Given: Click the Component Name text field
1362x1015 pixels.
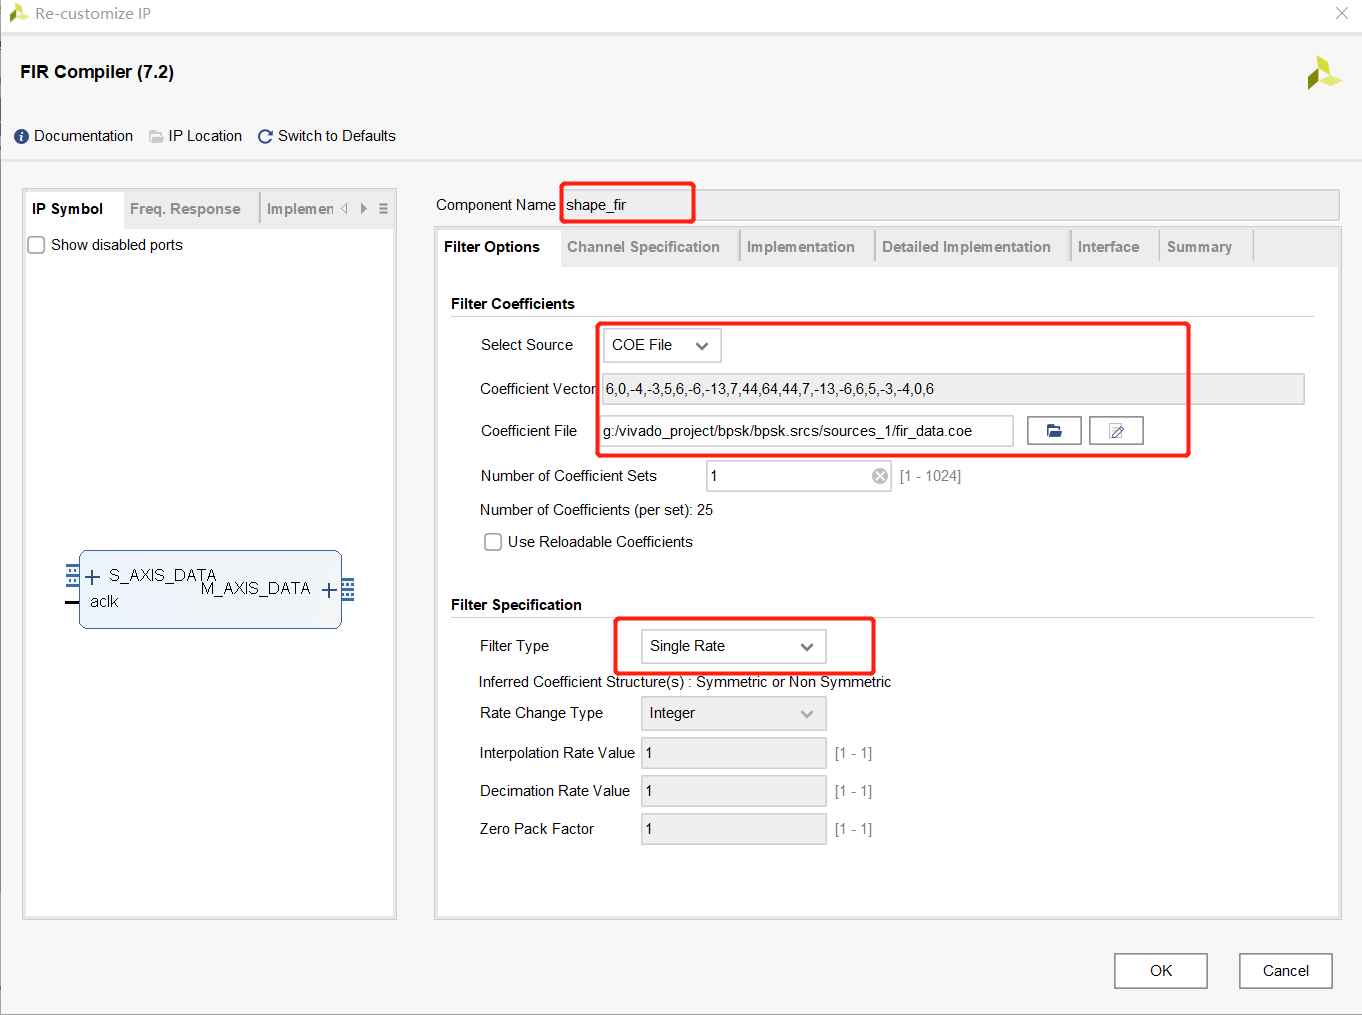Looking at the screenshot, I should (x=627, y=205).
